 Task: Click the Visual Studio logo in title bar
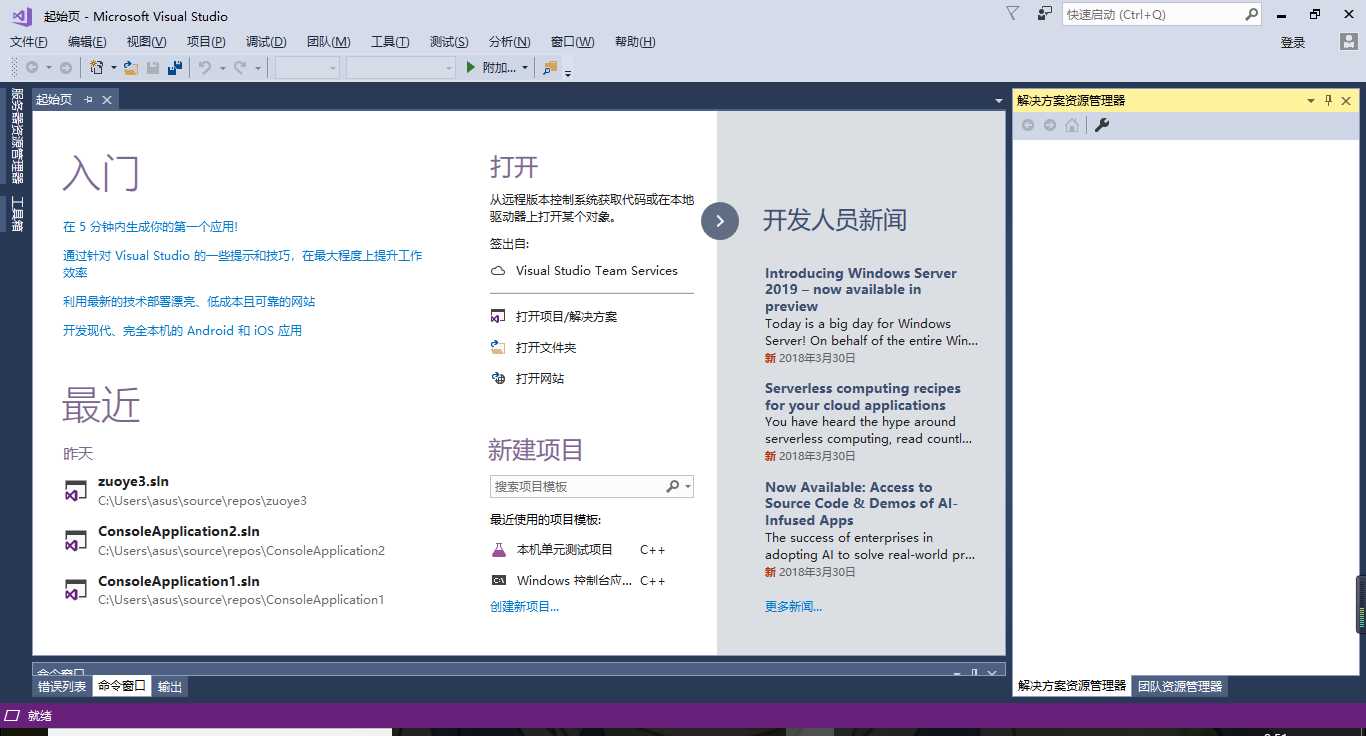[x=22, y=15]
